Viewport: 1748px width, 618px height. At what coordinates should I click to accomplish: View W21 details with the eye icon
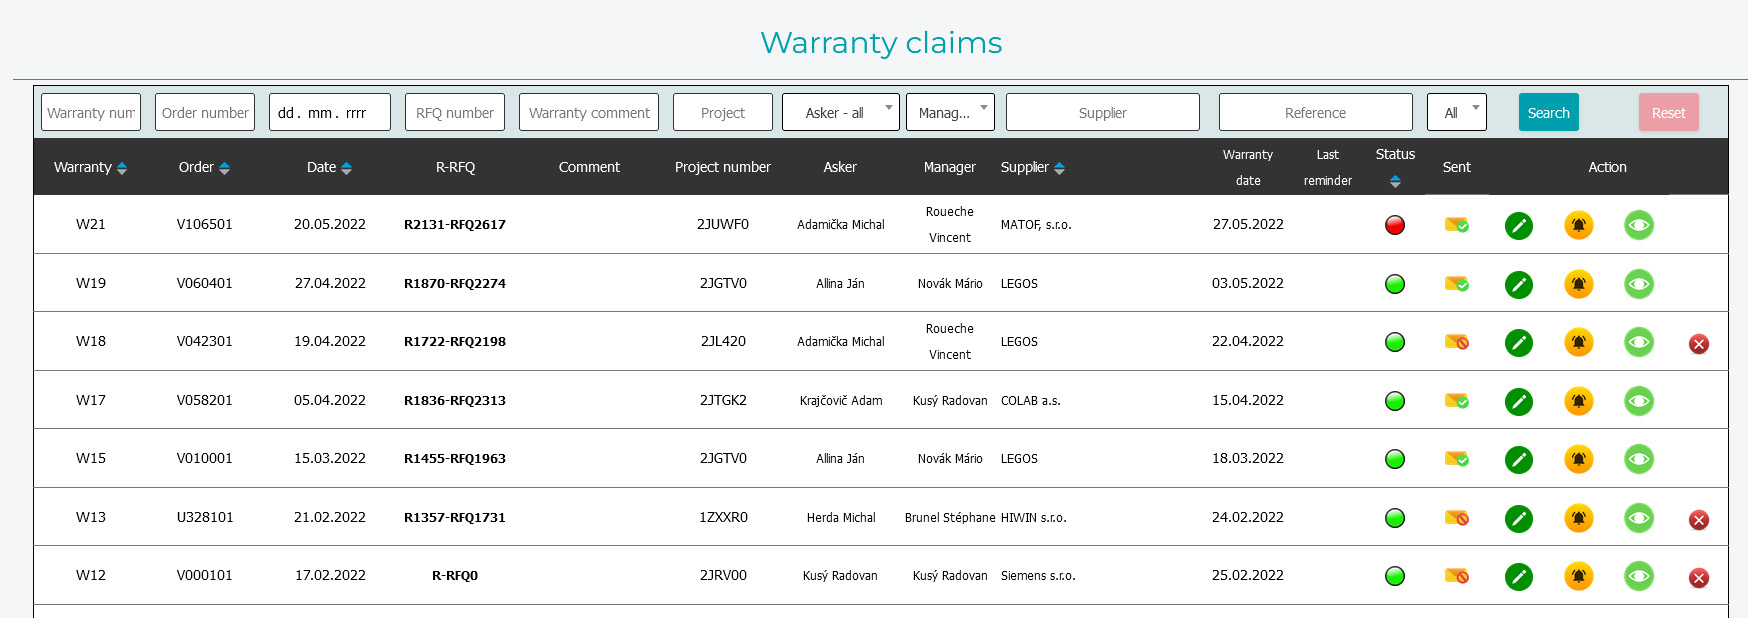click(1638, 226)
